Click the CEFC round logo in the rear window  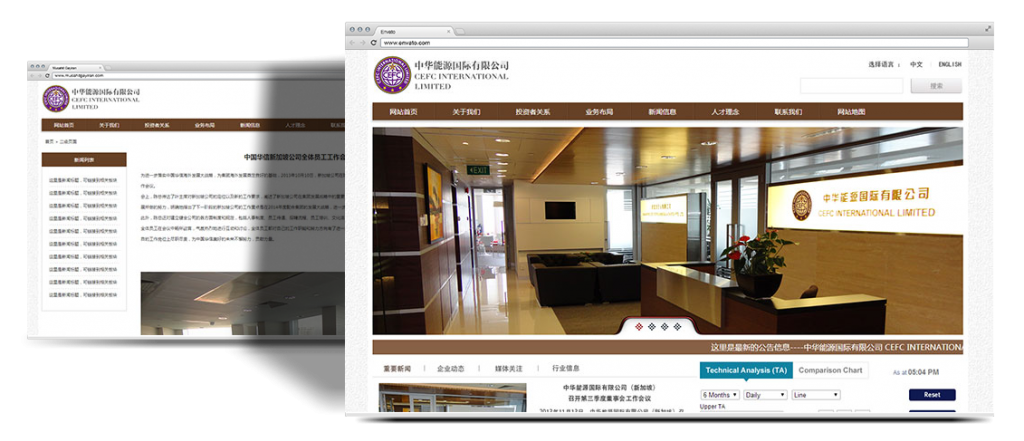point(56,99)
